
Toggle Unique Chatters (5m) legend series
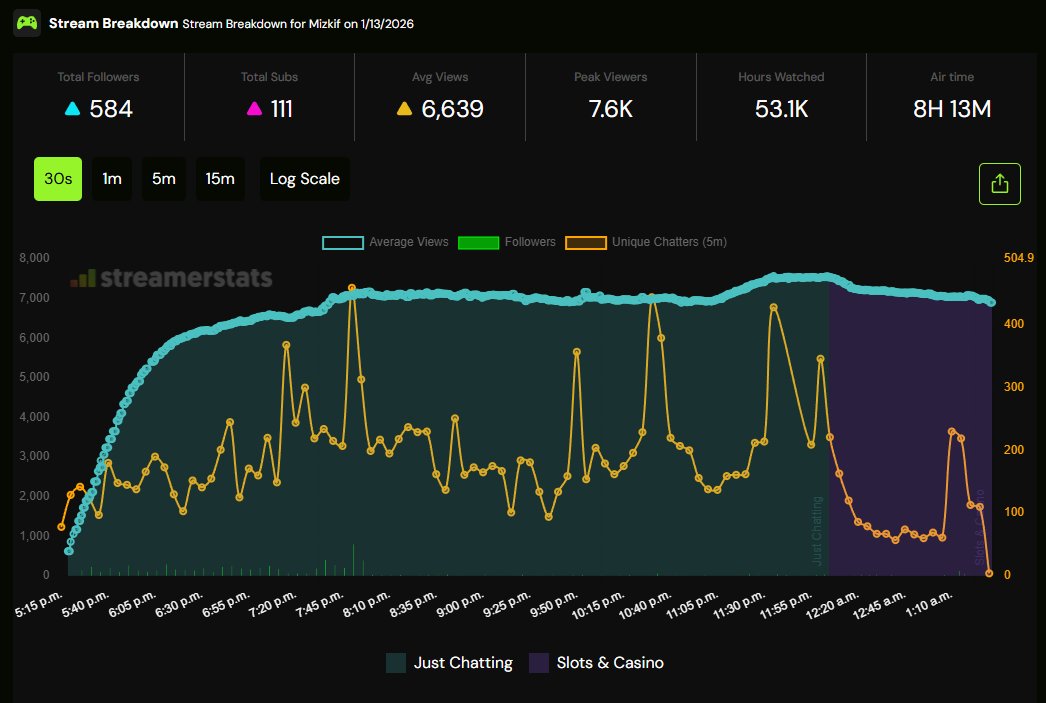(x=646, y=242)
